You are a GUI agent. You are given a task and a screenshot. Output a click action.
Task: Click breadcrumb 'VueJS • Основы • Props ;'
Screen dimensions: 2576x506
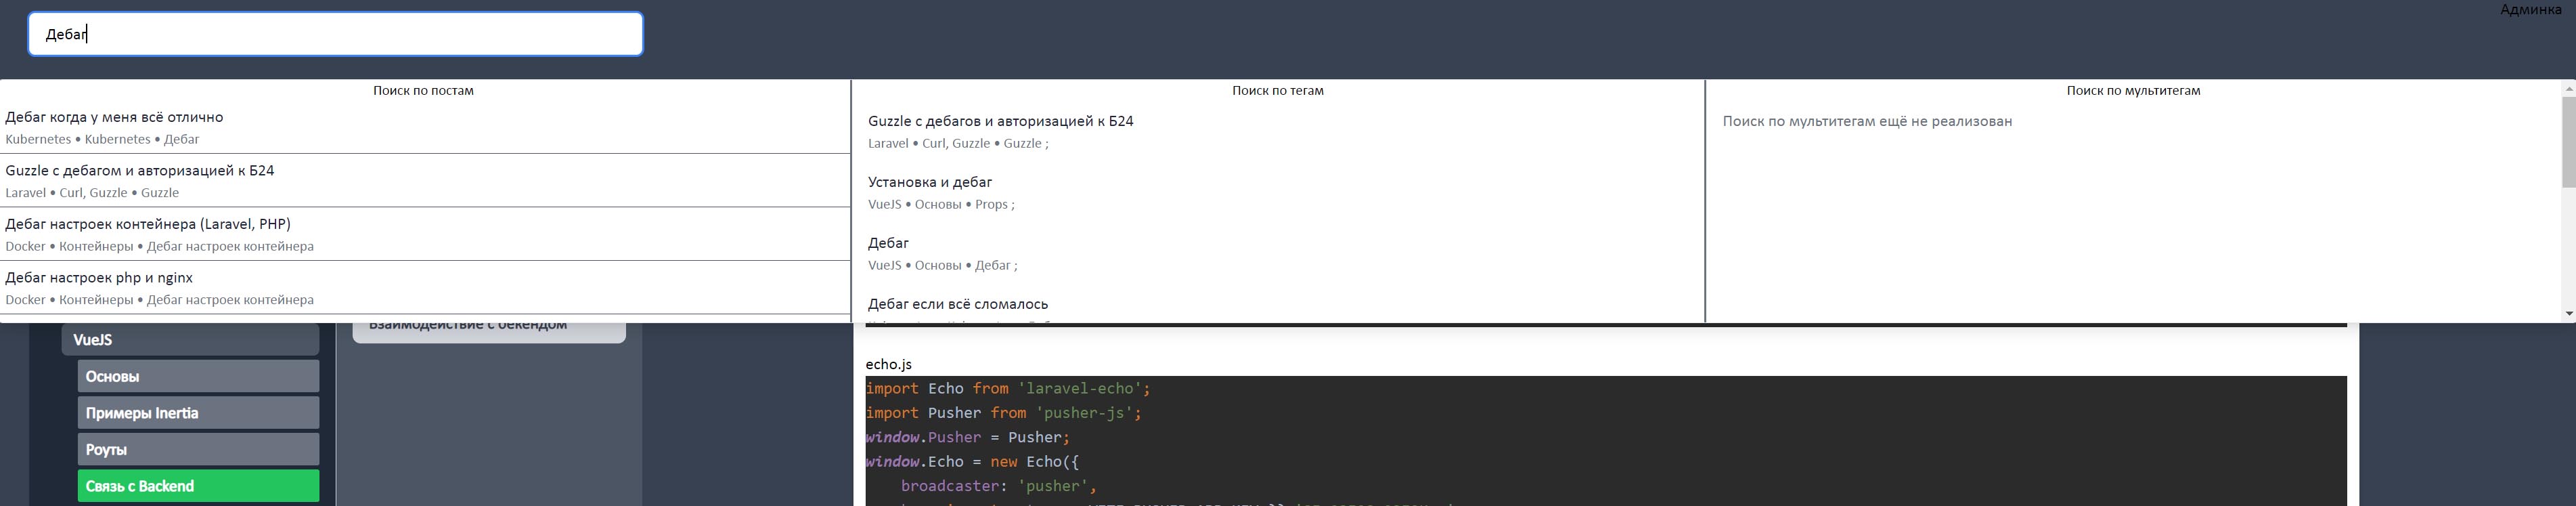pyautogui.click(x=941, y=205)
